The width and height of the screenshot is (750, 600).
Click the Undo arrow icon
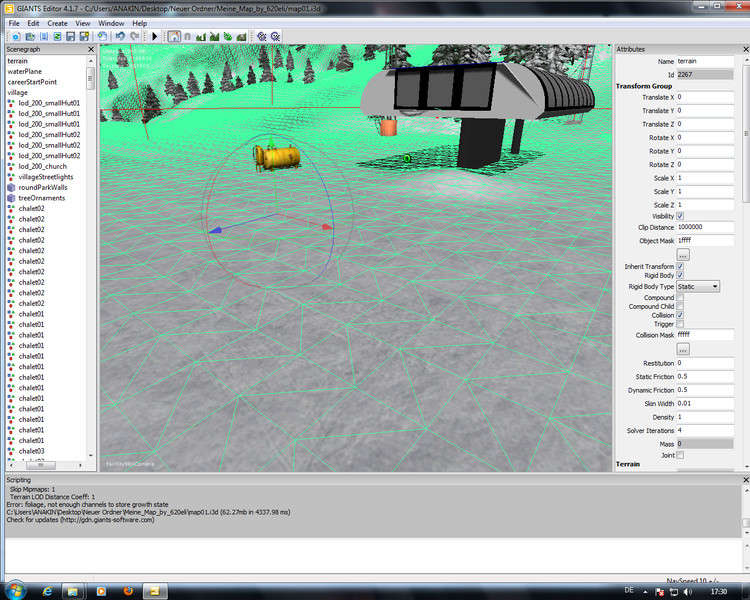[120, 36]
